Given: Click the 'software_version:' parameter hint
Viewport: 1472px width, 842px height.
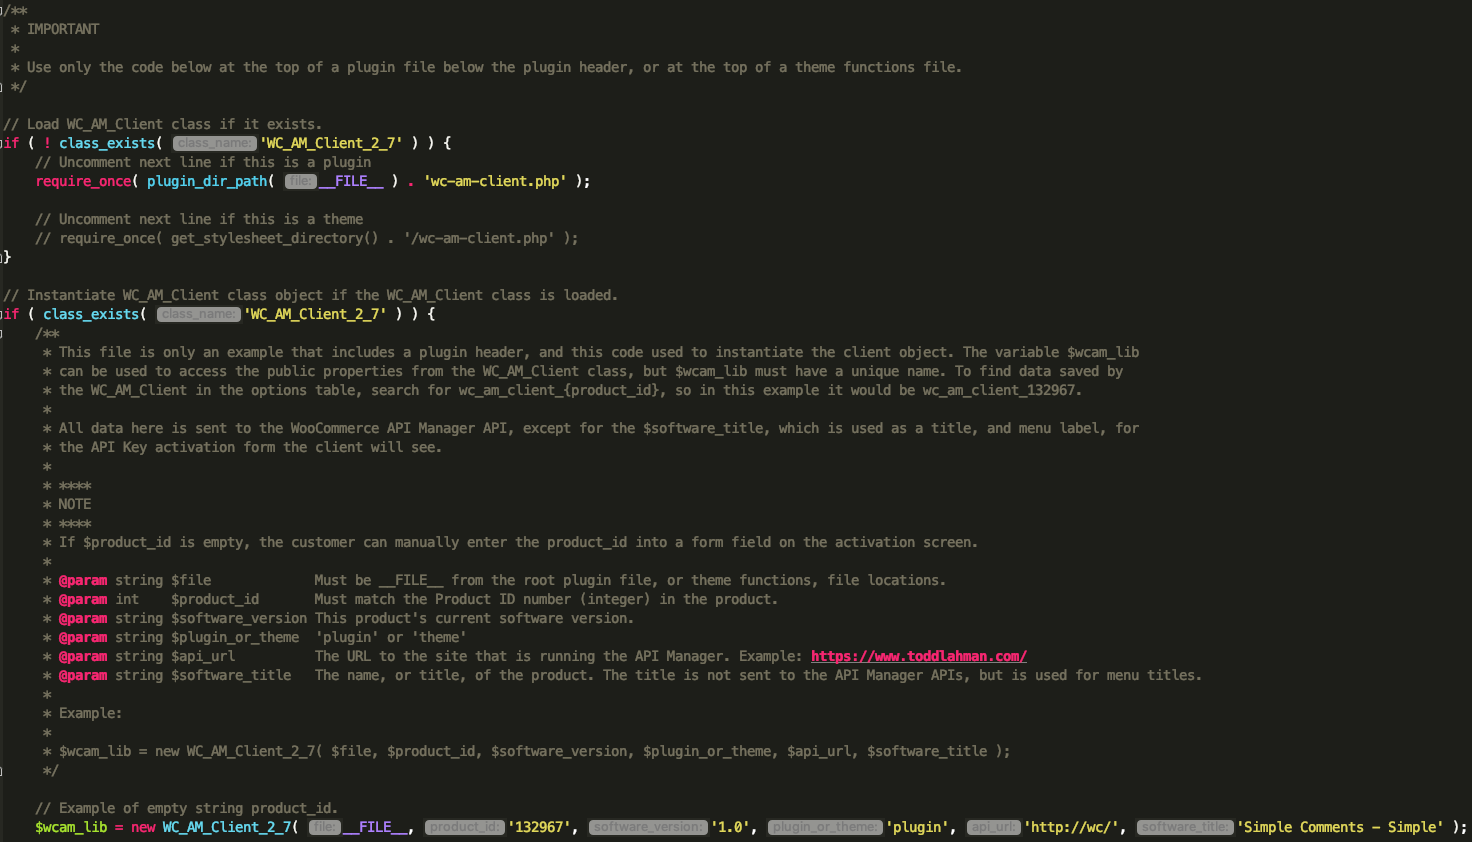Looking at the screenshot, I should pyautogui.click(x=648, y=827).
